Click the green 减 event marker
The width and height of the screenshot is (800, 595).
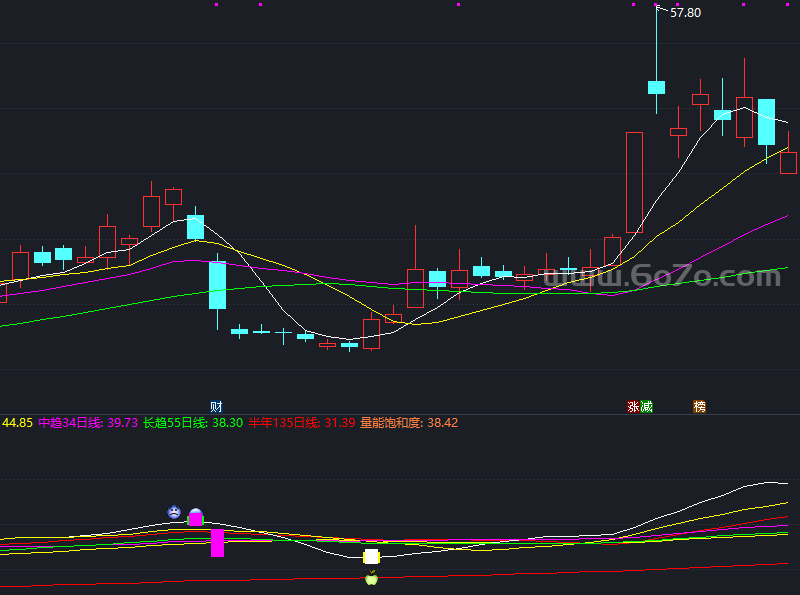click(646, 407)
